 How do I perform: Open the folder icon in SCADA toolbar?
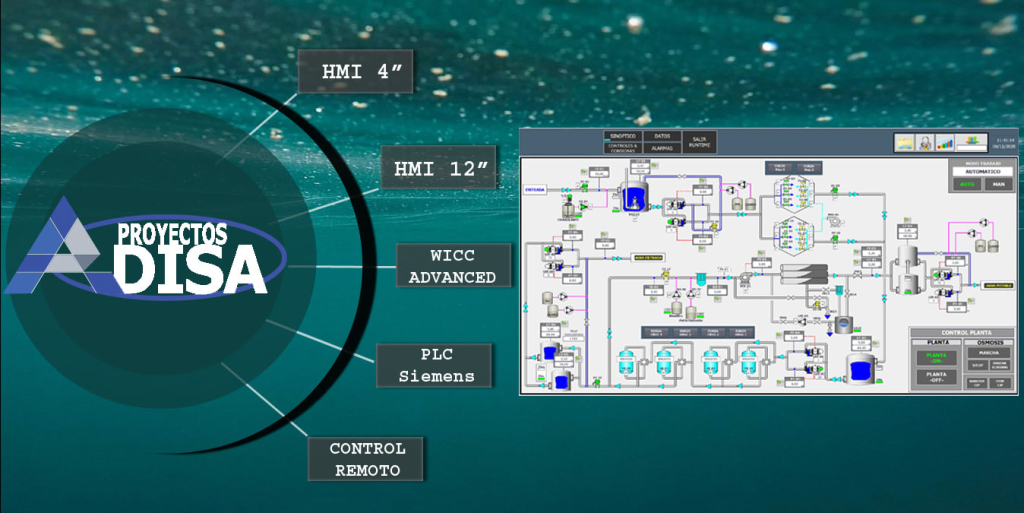[x=904, y=143]
